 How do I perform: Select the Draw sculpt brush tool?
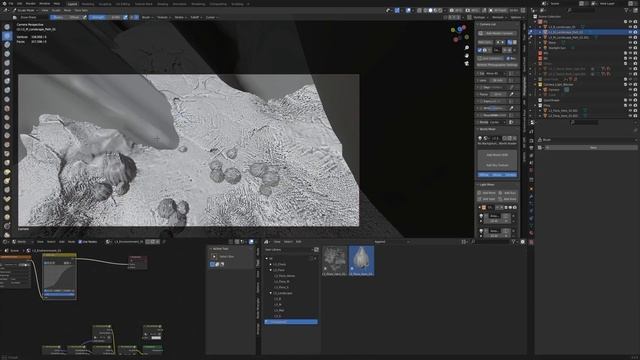point(7,27)
